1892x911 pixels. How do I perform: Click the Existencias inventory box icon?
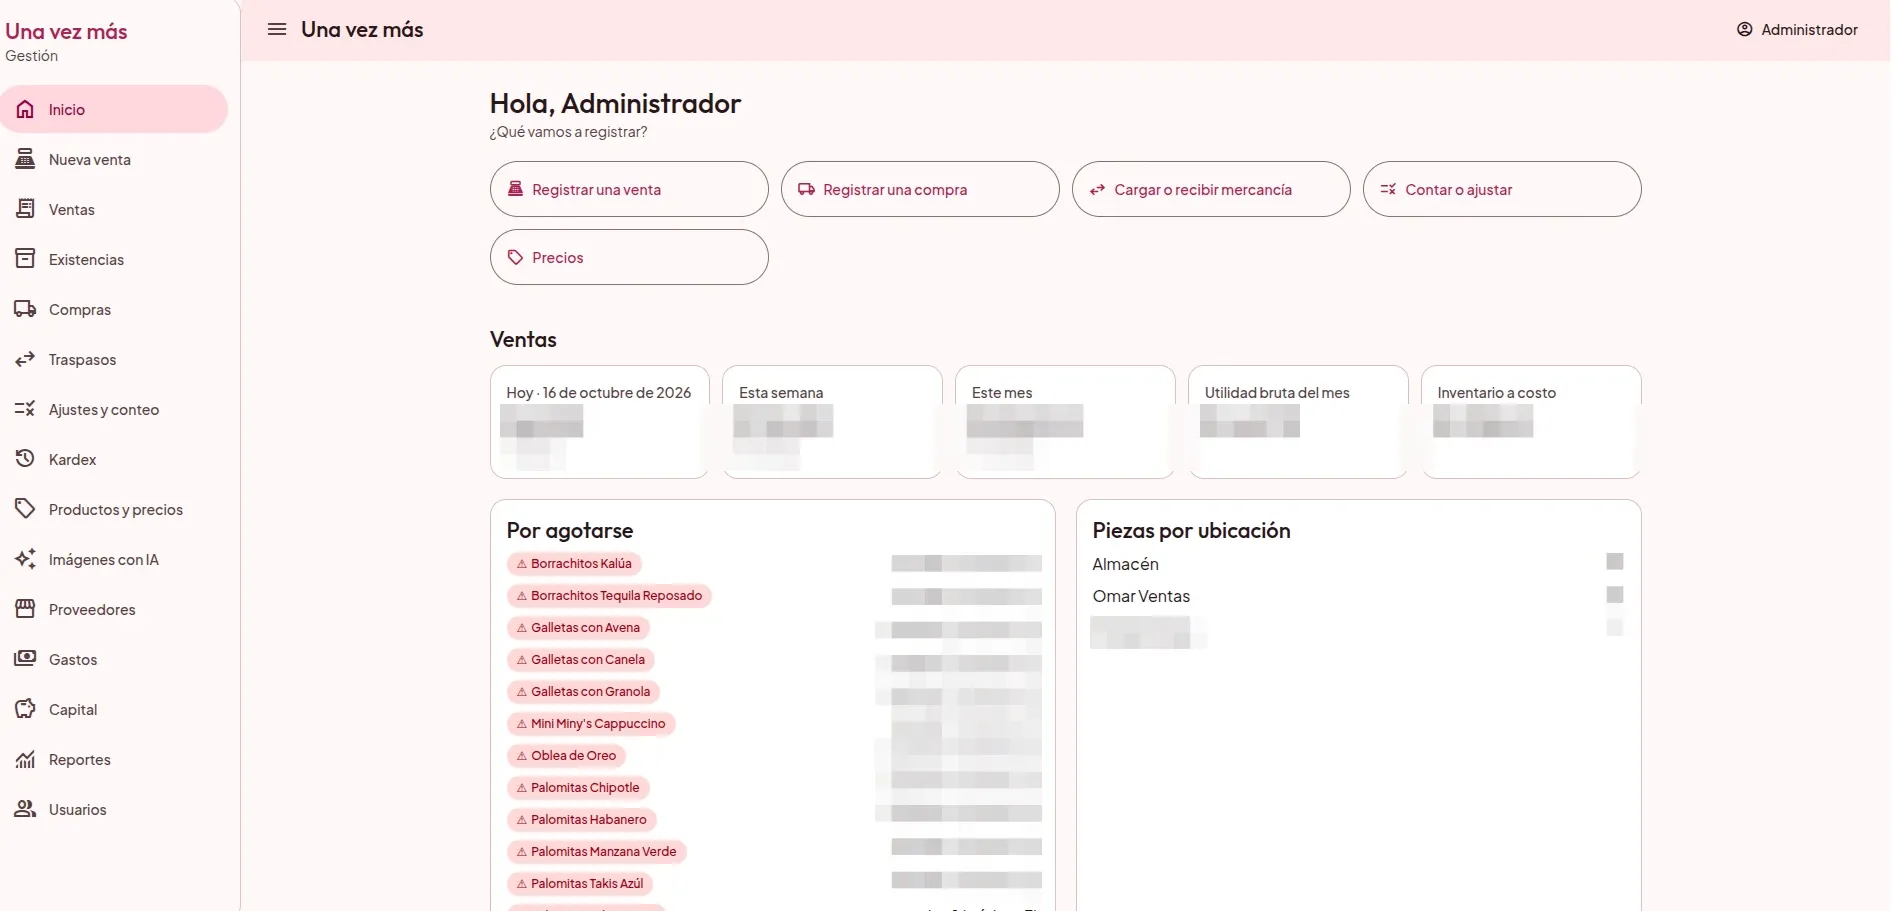tap(25, 259)
